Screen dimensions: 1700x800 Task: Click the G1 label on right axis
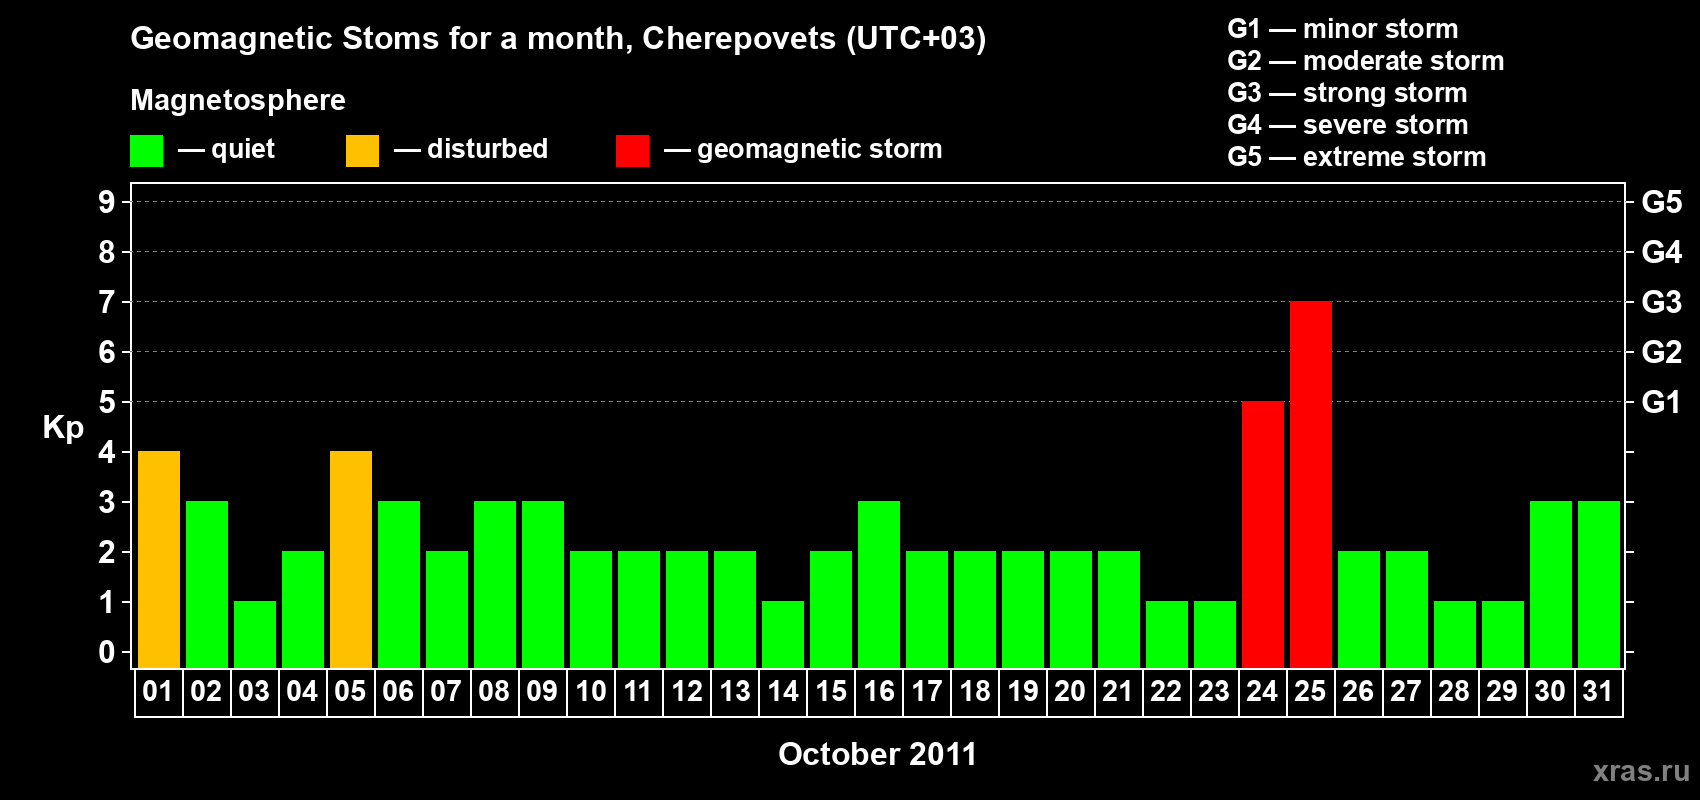[x=1662, y=402]
